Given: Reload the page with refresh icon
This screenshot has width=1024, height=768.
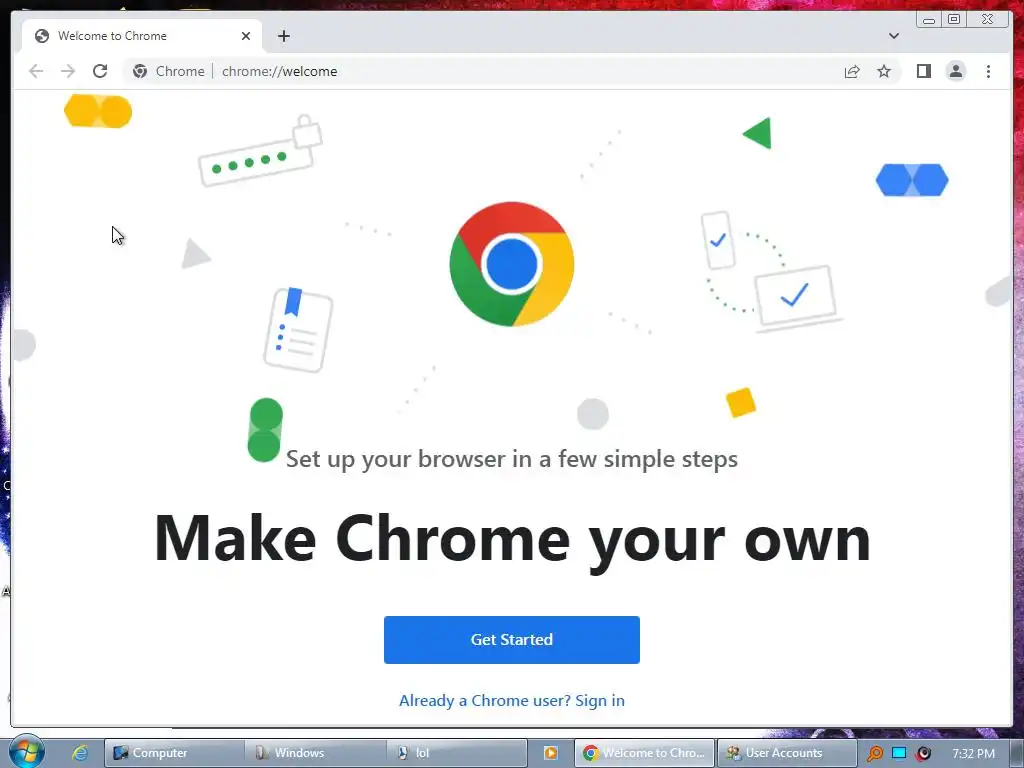Looking at the screenshot, I should (100, 71).
